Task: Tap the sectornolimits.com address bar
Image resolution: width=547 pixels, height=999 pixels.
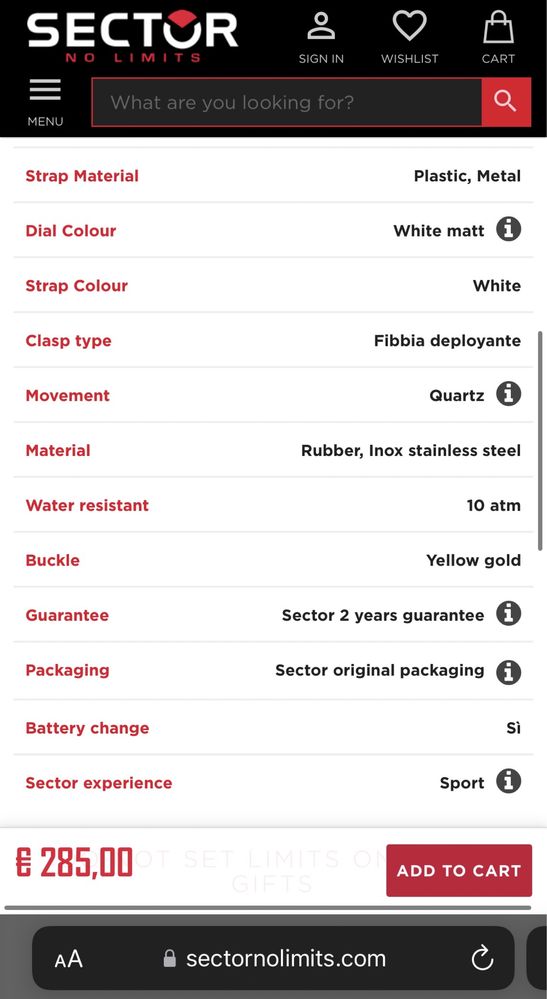Action: (x=273, y=958)
